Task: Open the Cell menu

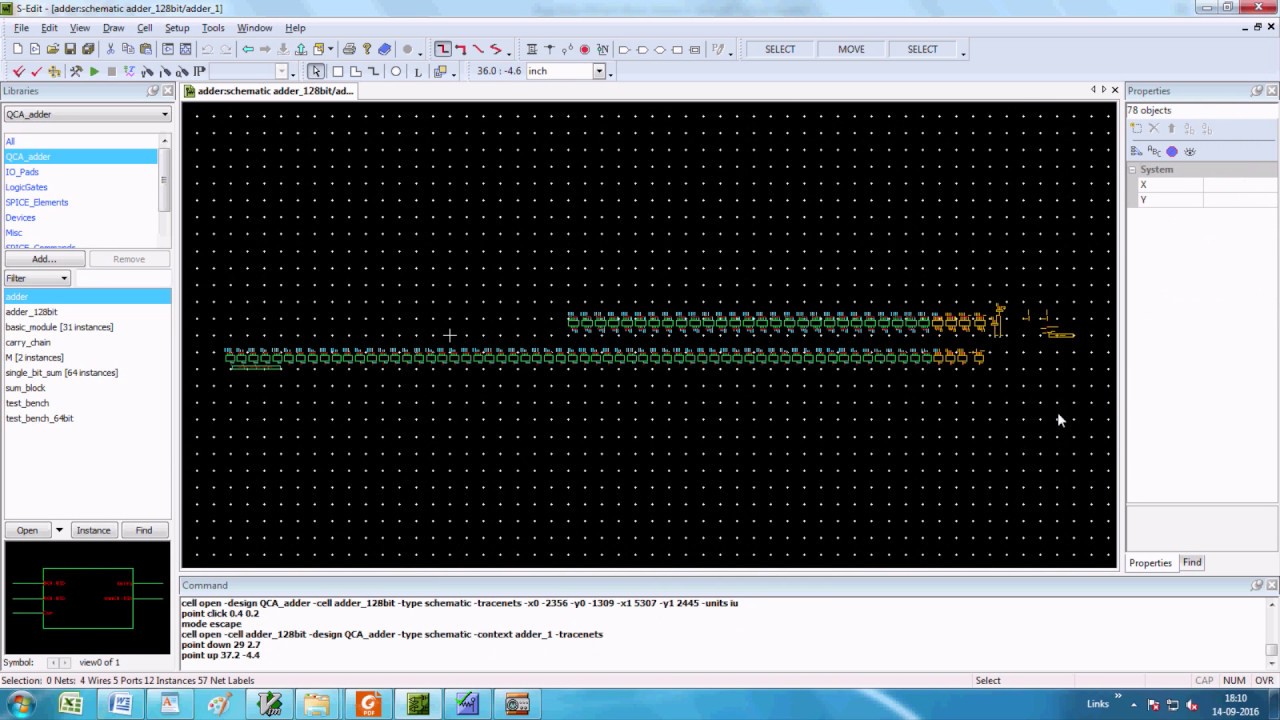Action: coord(145,28)
